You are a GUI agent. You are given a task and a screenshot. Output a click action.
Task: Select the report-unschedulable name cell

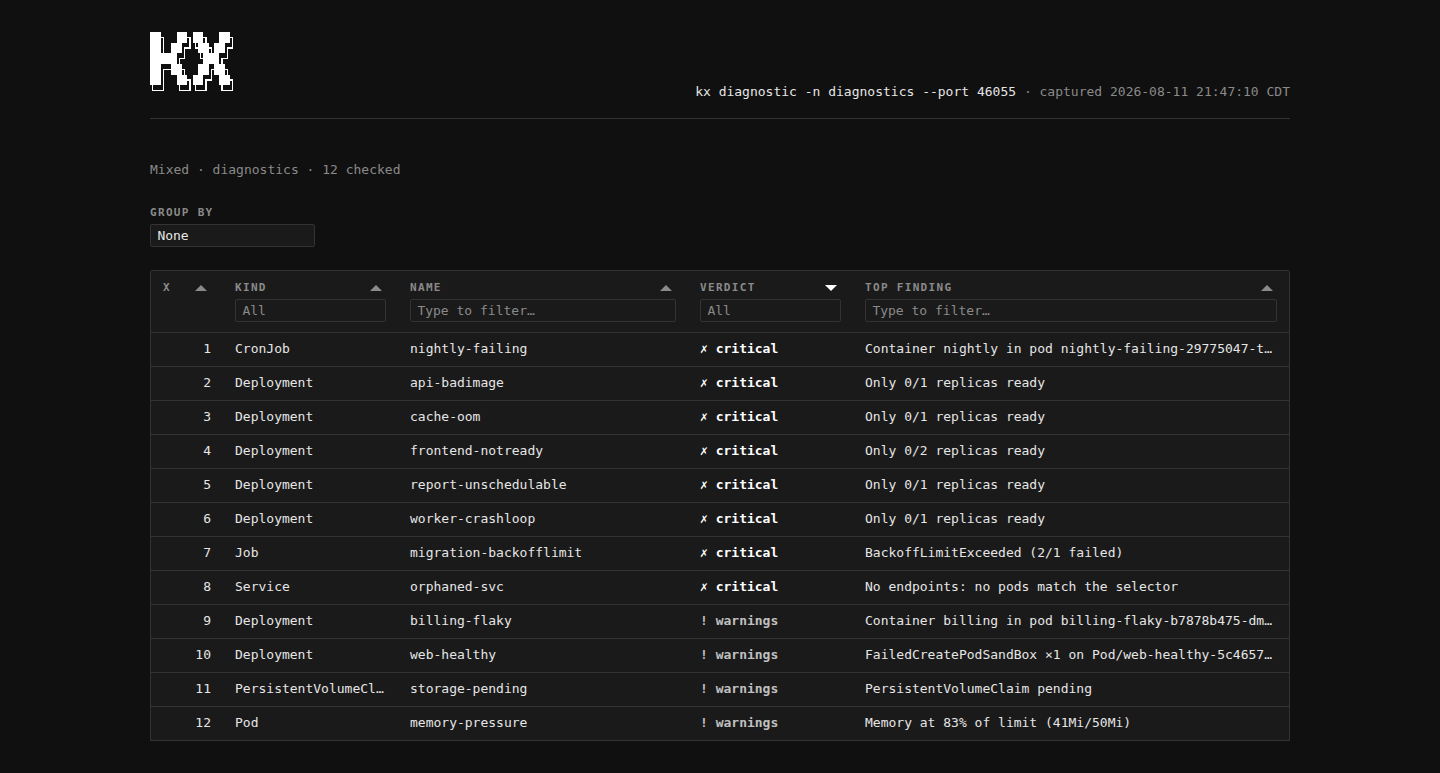point(488,485)
